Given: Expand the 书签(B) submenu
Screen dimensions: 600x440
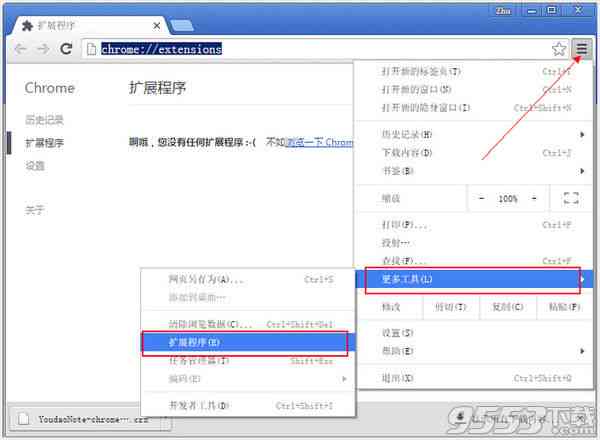Looking at the screenshot, I should click(x=474, y=171).
